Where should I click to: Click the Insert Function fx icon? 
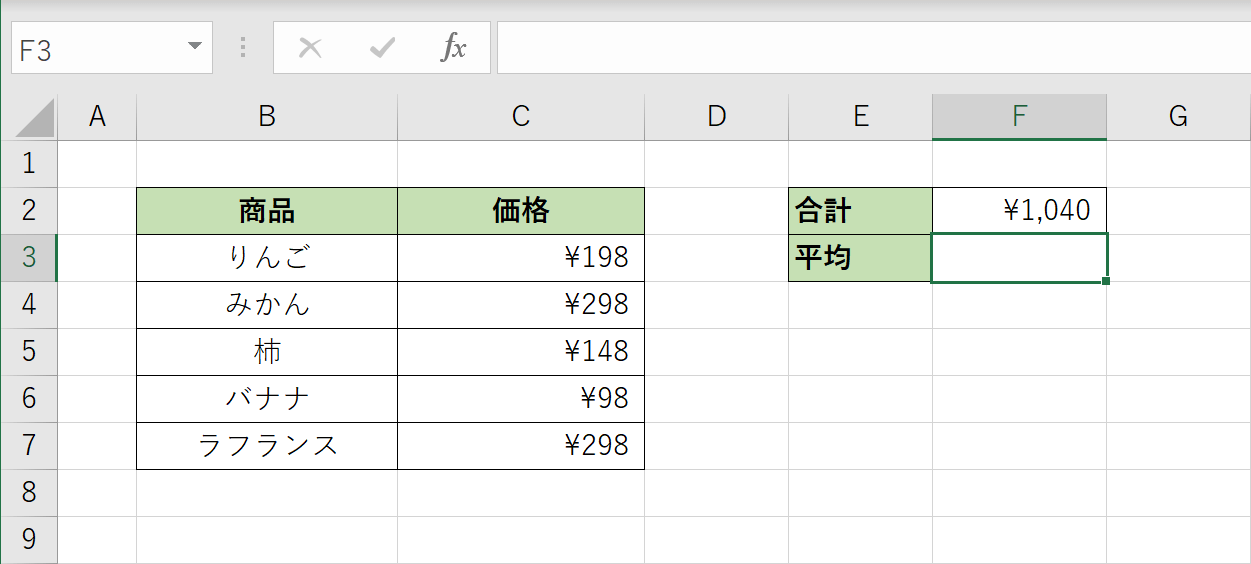(454, 48)
